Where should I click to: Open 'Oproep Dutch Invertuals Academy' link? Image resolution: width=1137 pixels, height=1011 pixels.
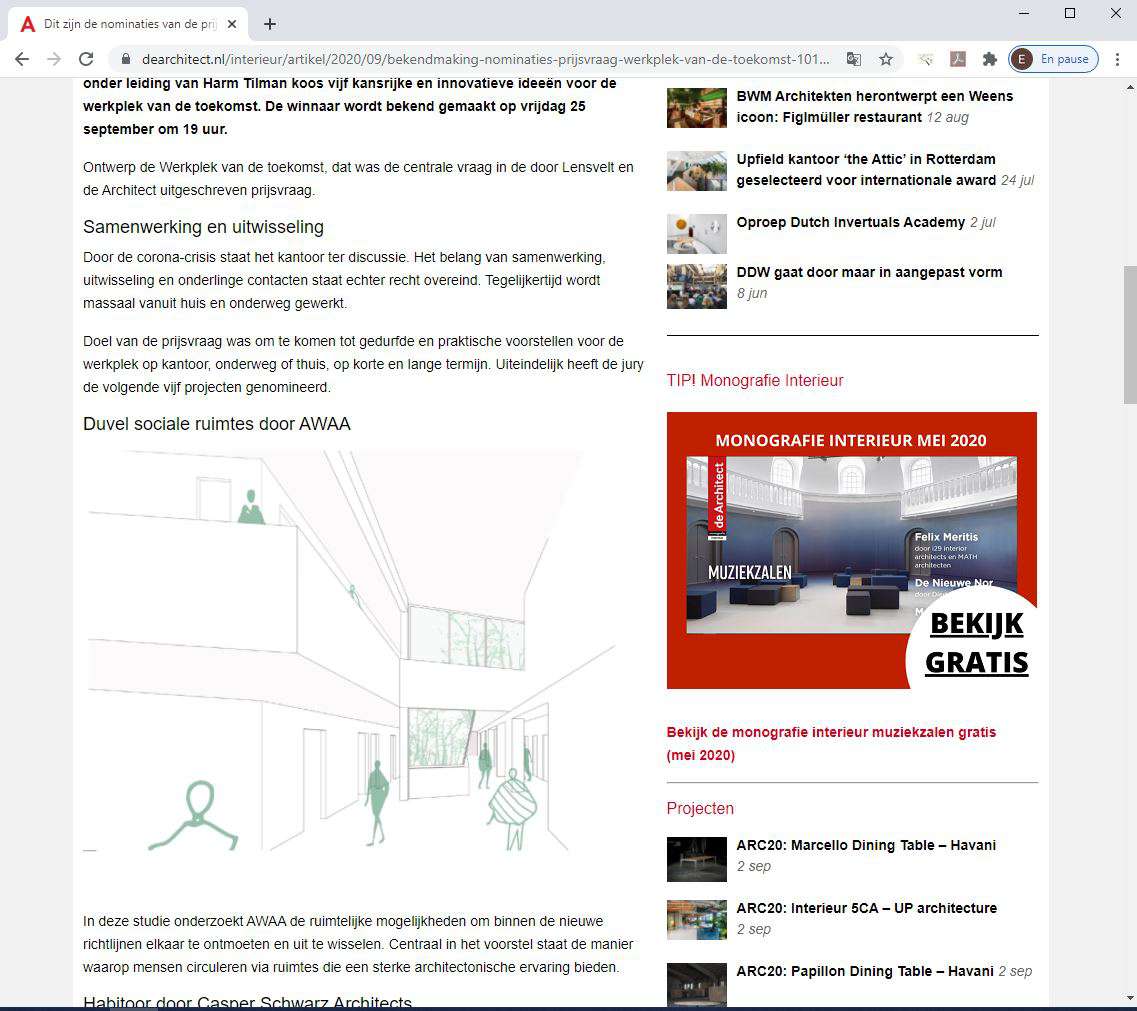[x=850, y=222]
